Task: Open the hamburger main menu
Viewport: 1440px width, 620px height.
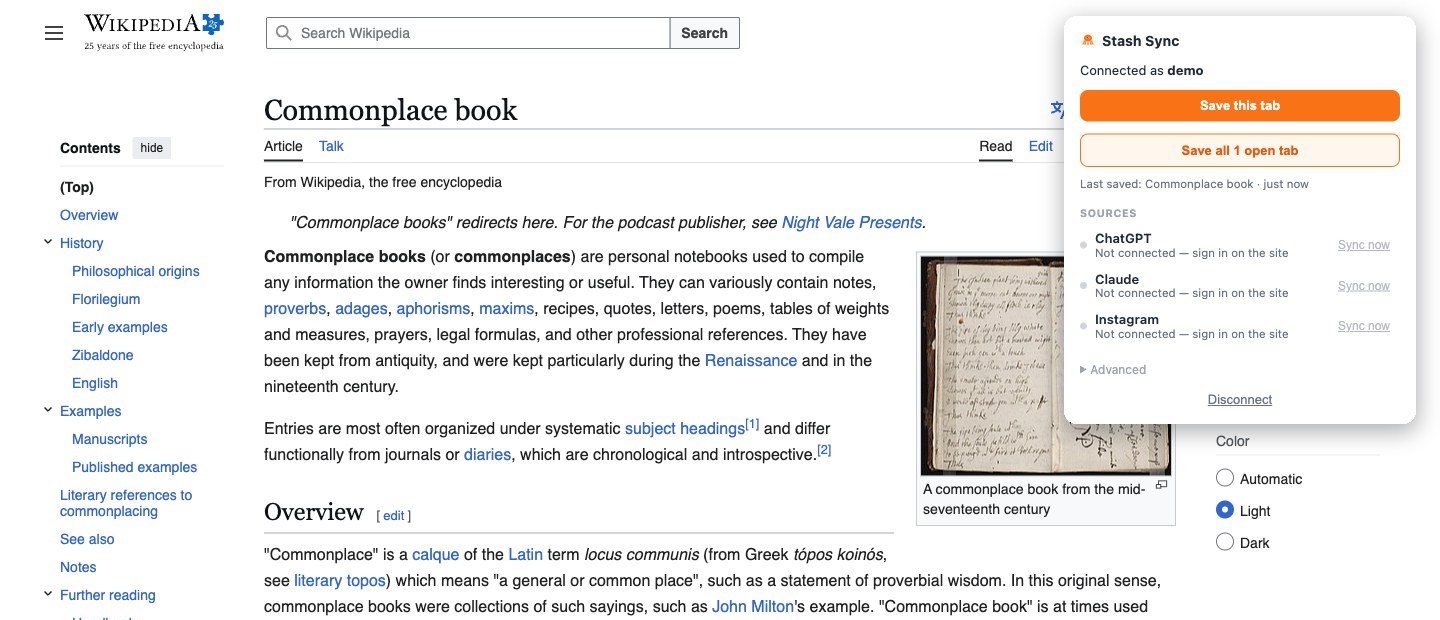Action: click(54, 33)
